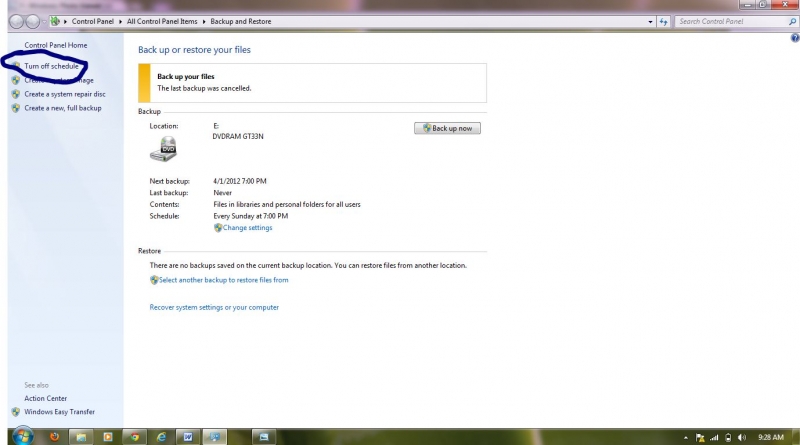Screen dimensions: 800x445
Task: Open the Change settings link
Action: (x=247, y=228)
